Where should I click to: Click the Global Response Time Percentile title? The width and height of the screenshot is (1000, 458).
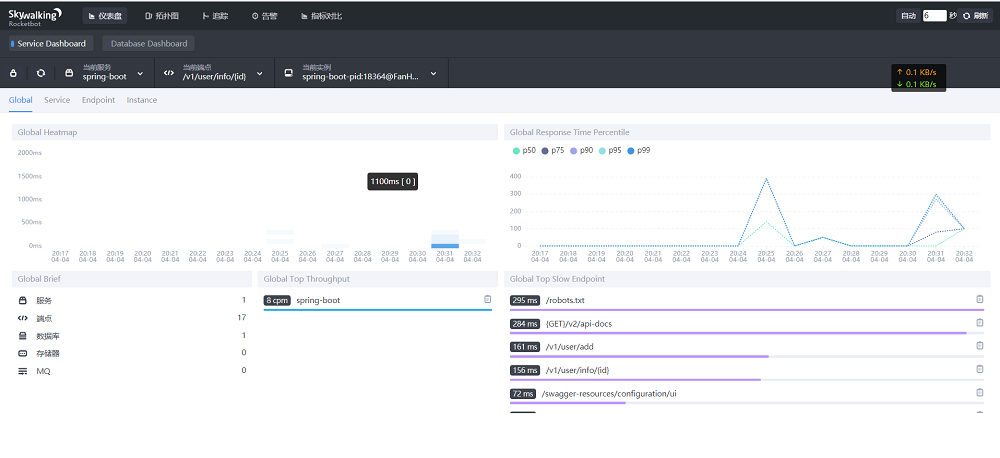[x=570, y=132]
